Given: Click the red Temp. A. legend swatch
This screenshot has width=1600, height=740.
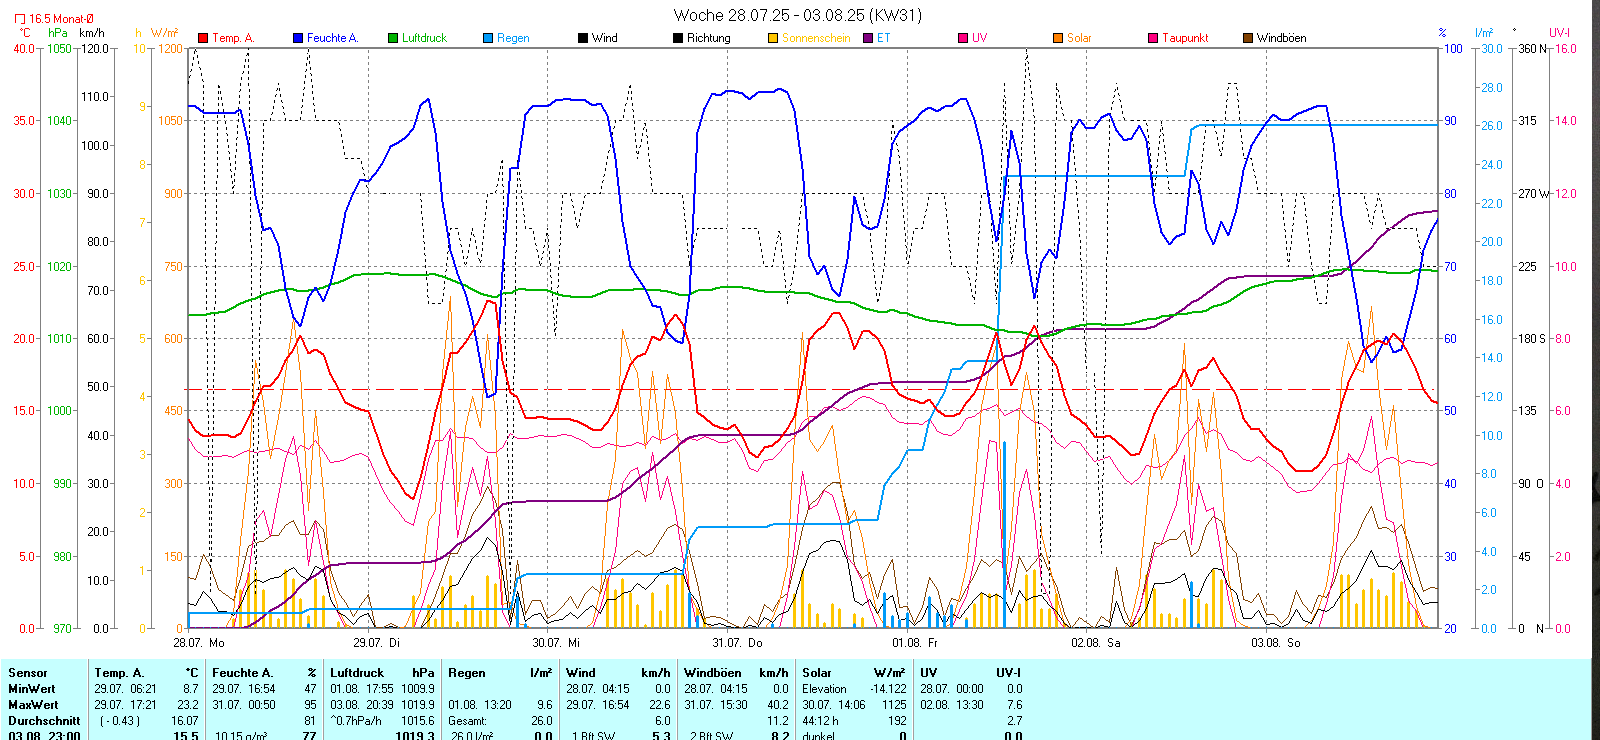Looking at the screenshot, I should 203,38.
